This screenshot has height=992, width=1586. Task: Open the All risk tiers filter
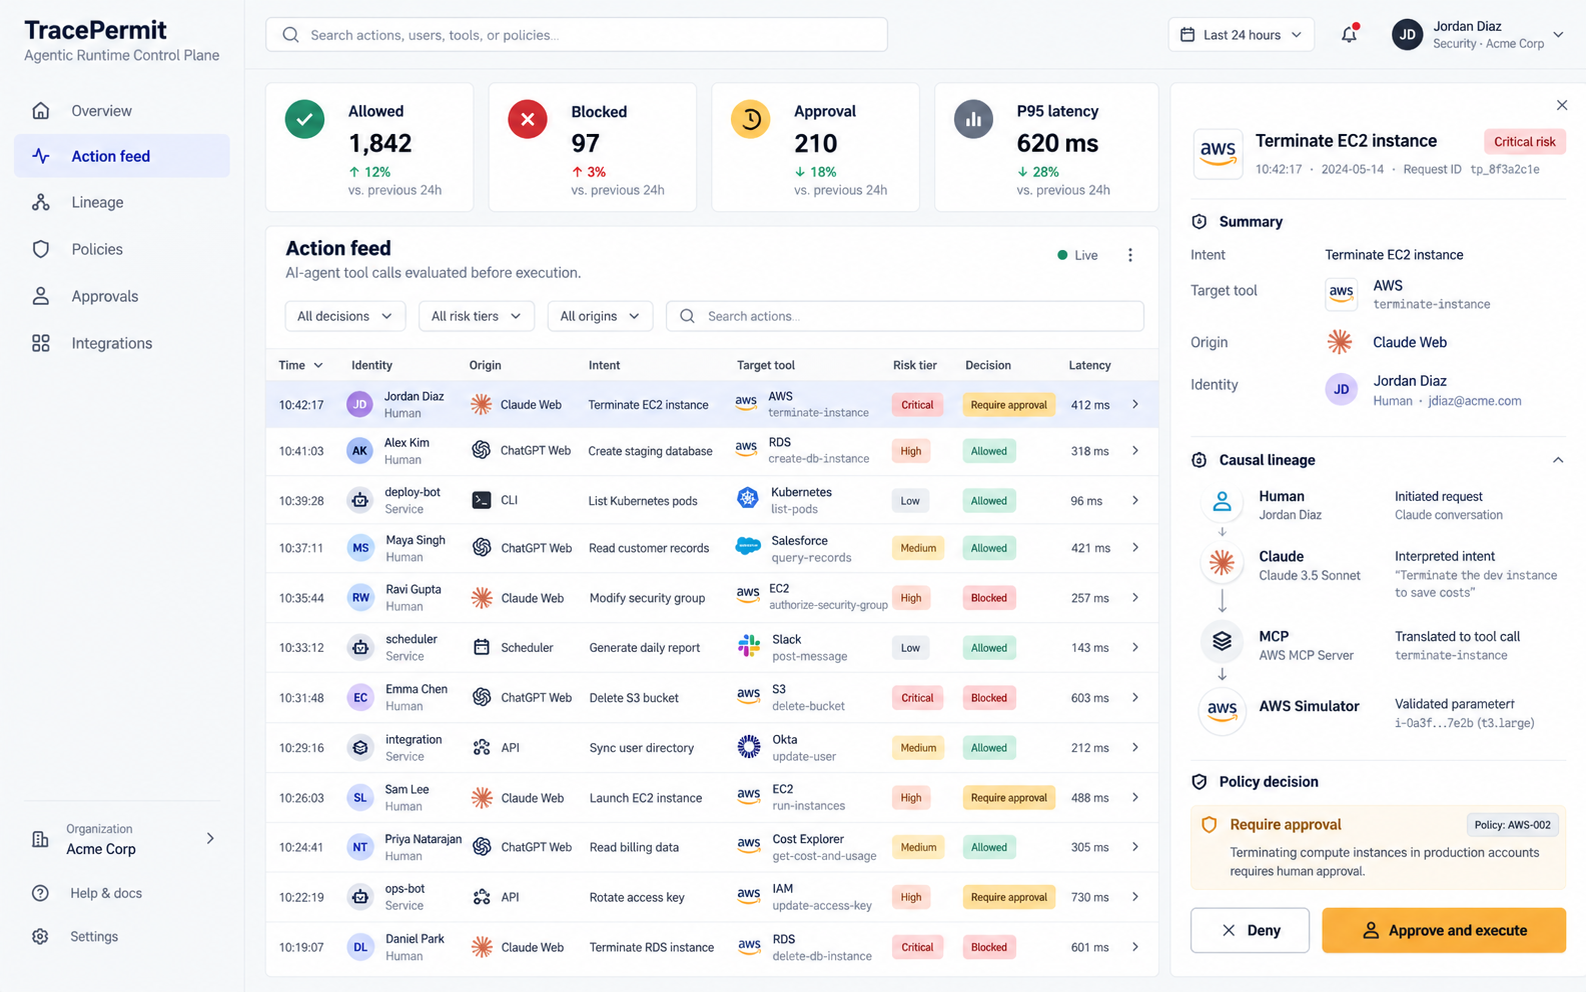(476, 316)
